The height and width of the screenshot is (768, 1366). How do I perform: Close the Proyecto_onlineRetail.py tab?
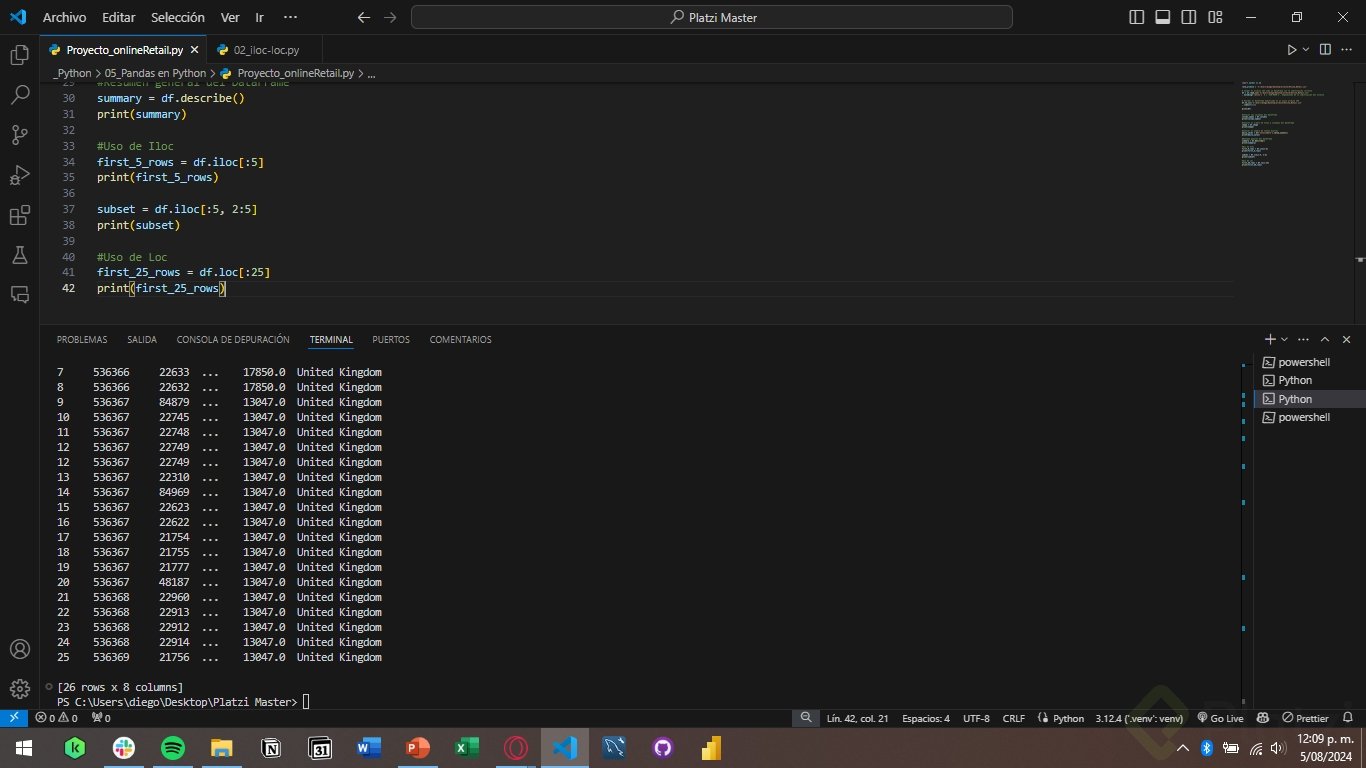click(194, 50)
